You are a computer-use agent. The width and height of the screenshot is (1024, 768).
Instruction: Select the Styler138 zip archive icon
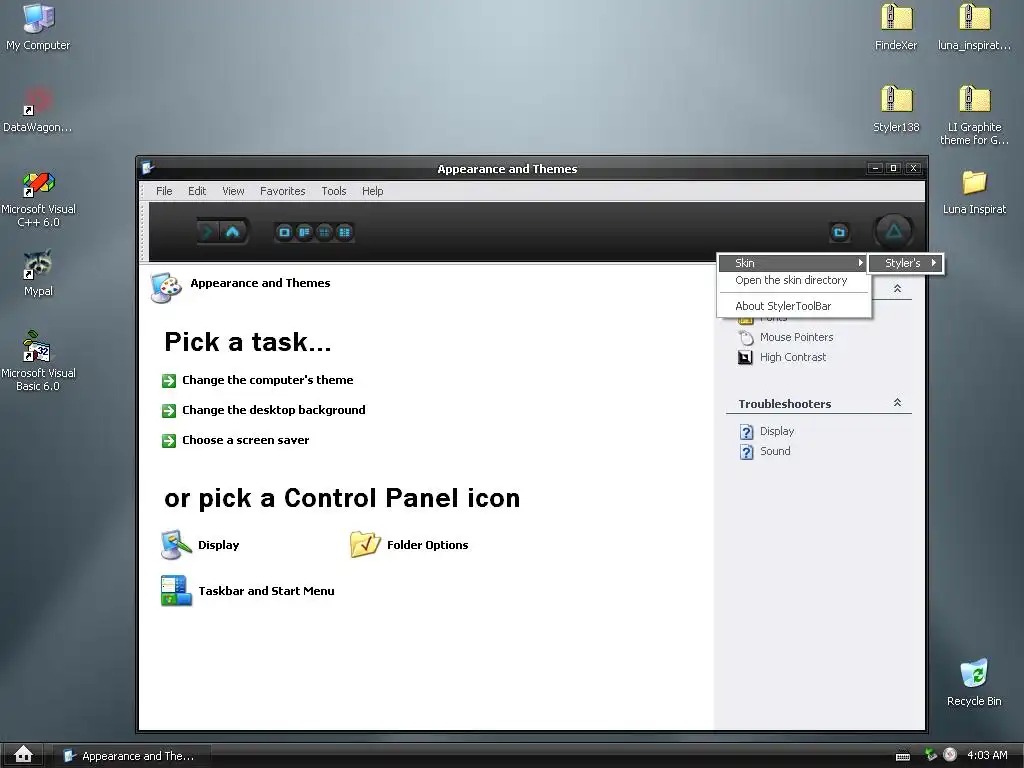[896, 99]
